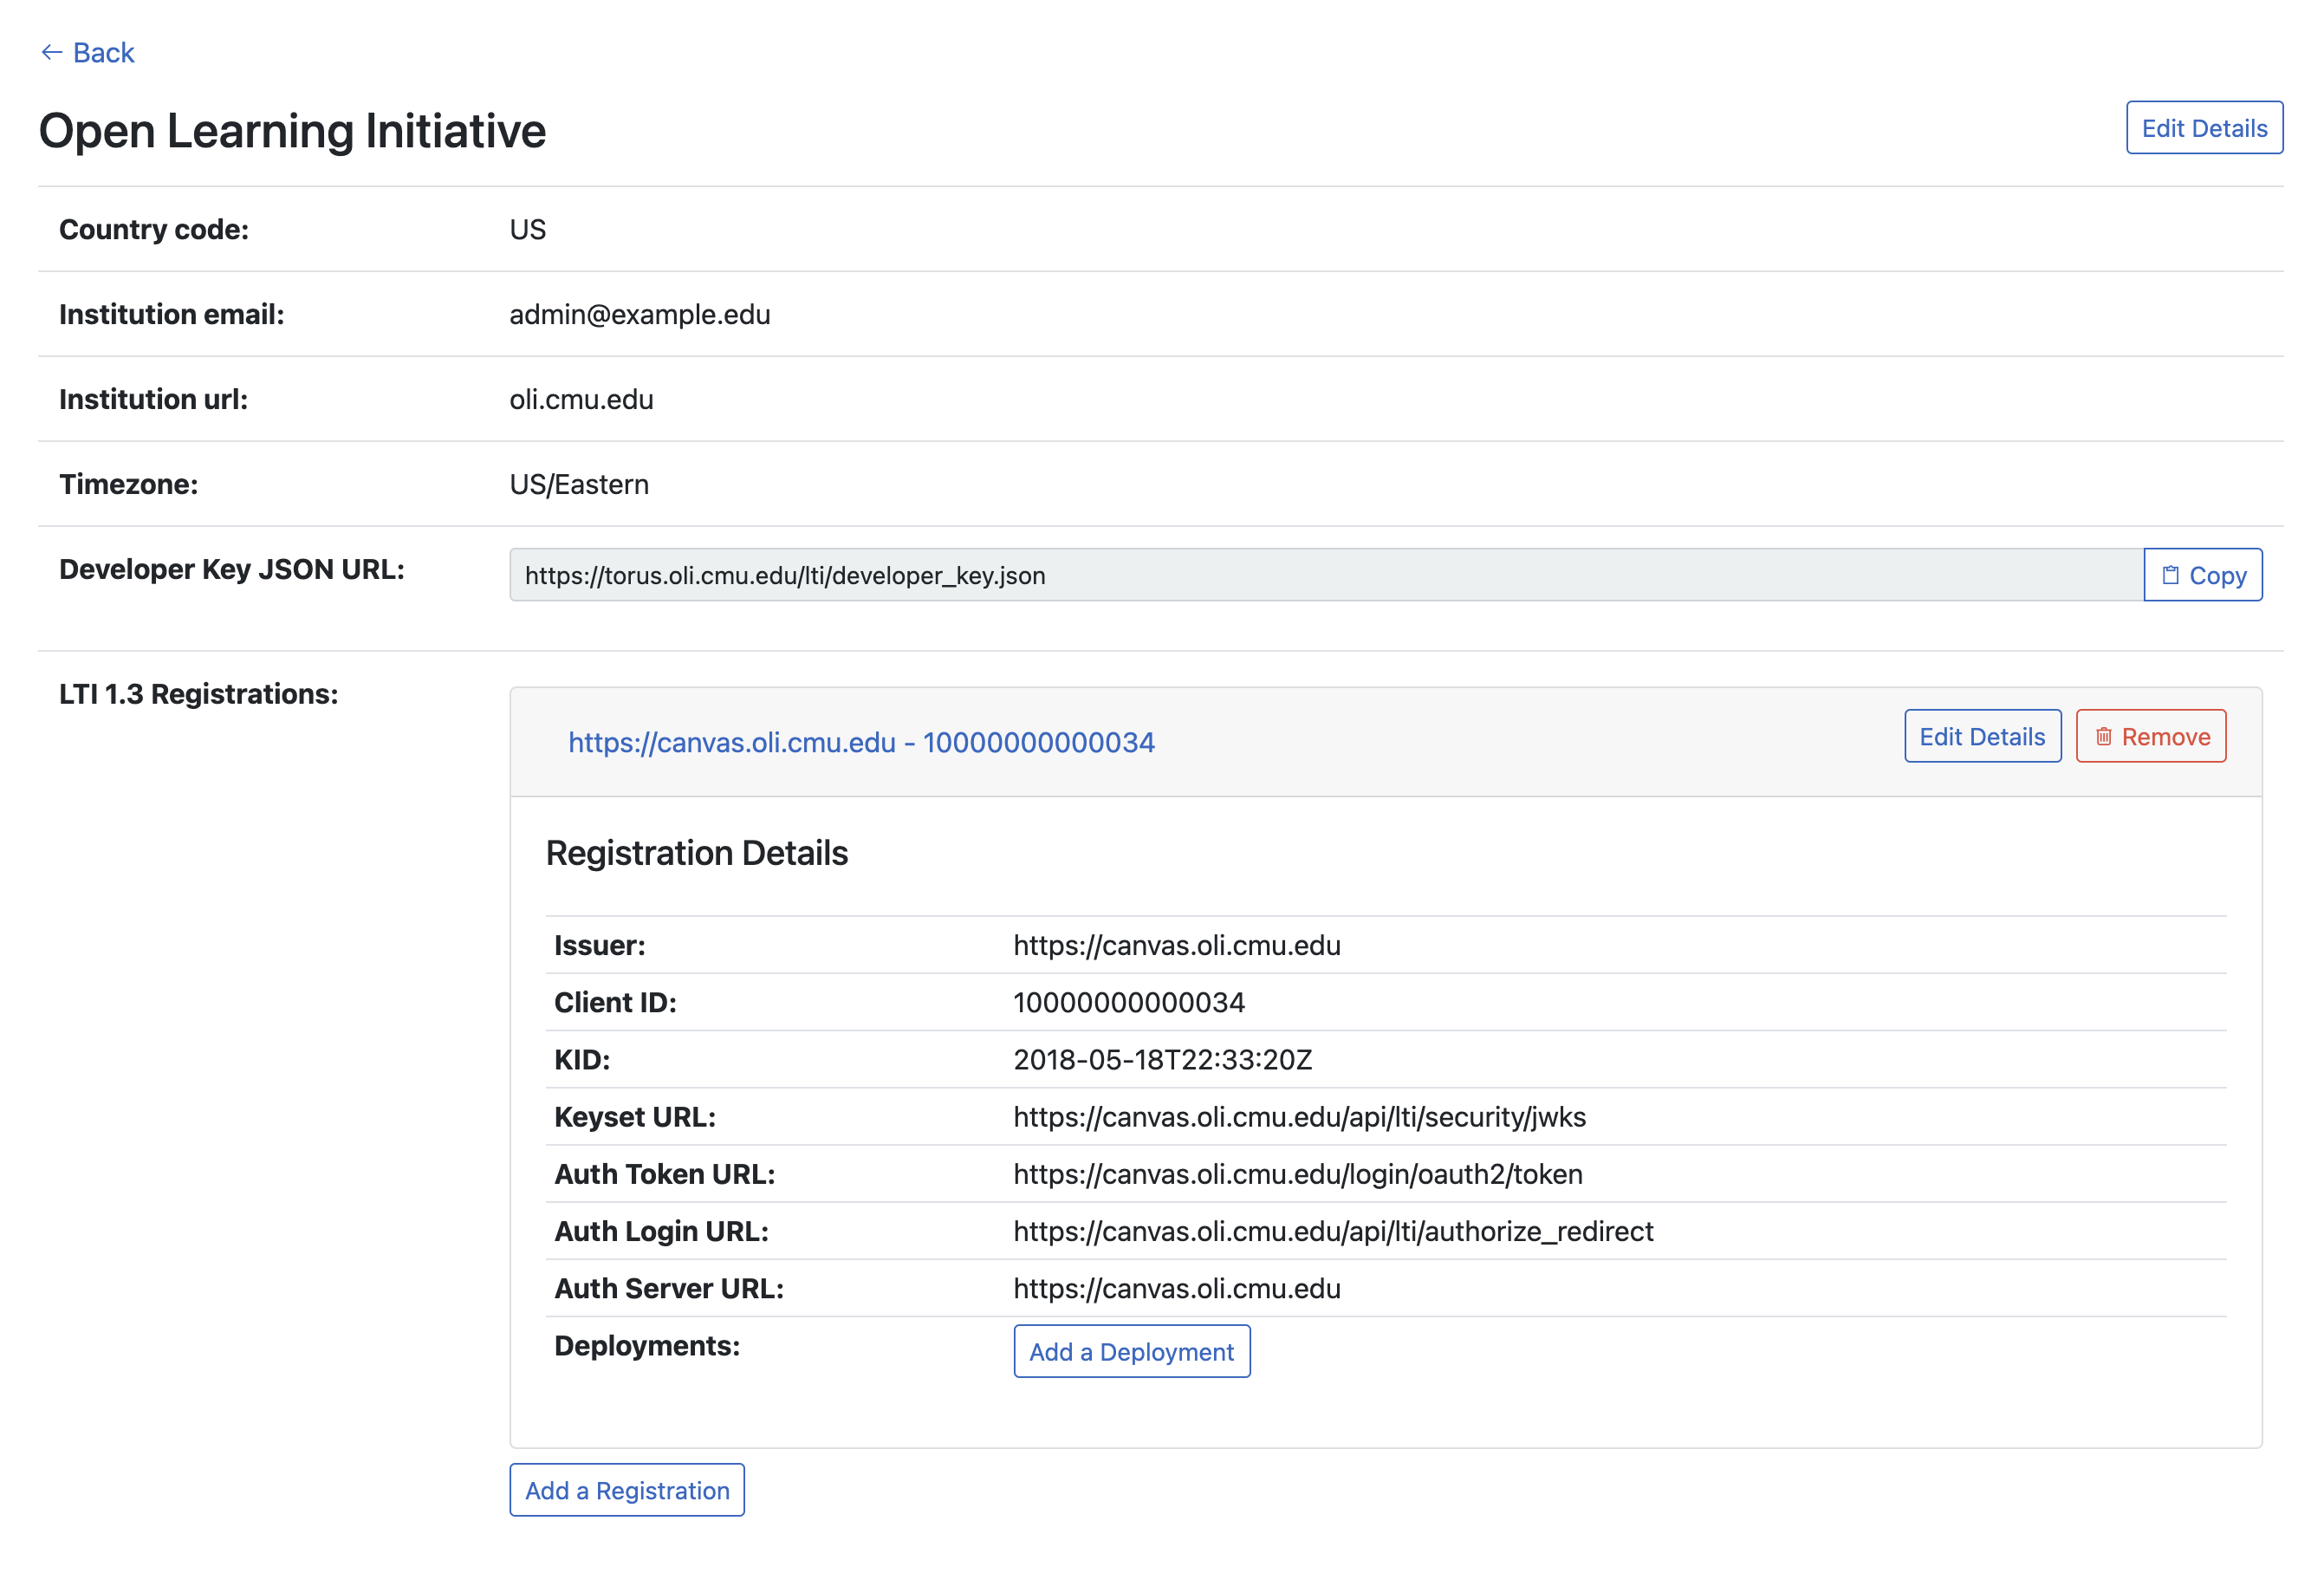Click the Auth Token URL value

[x=1297, y=1174]
